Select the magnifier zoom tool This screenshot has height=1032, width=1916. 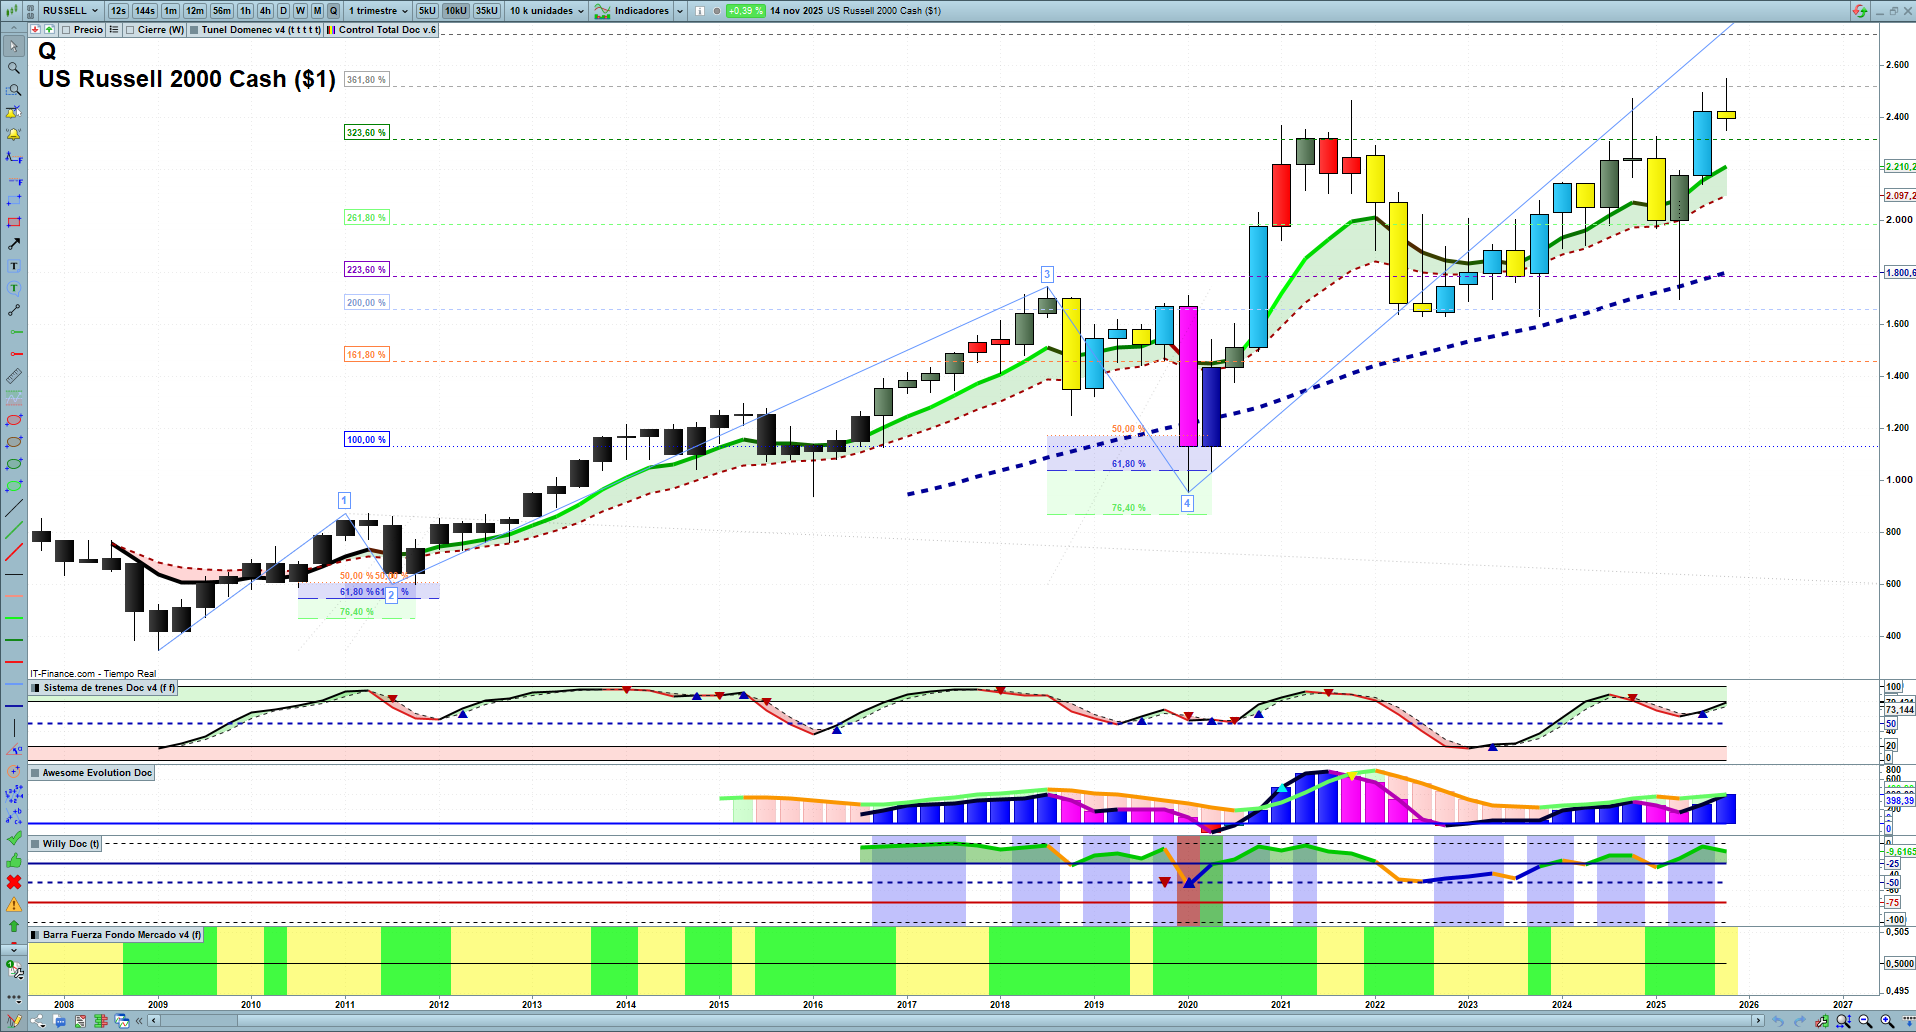(x=14, y=68)
